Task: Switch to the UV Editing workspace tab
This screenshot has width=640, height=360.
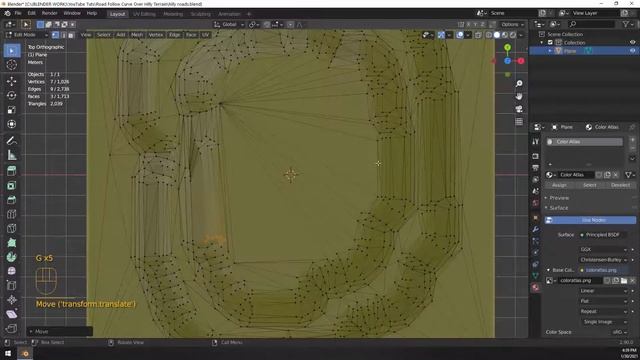Action: [x=144, y=14]
